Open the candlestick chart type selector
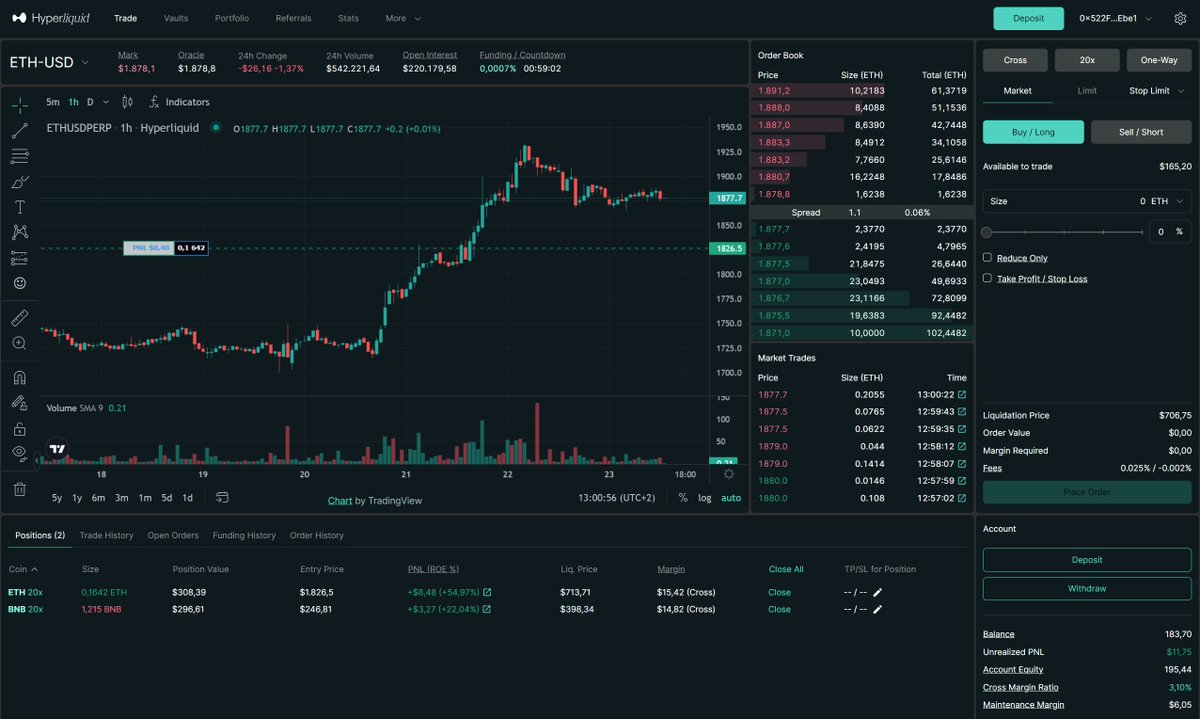The width and height of the screenshot is (1200, 719). [127, 102]
